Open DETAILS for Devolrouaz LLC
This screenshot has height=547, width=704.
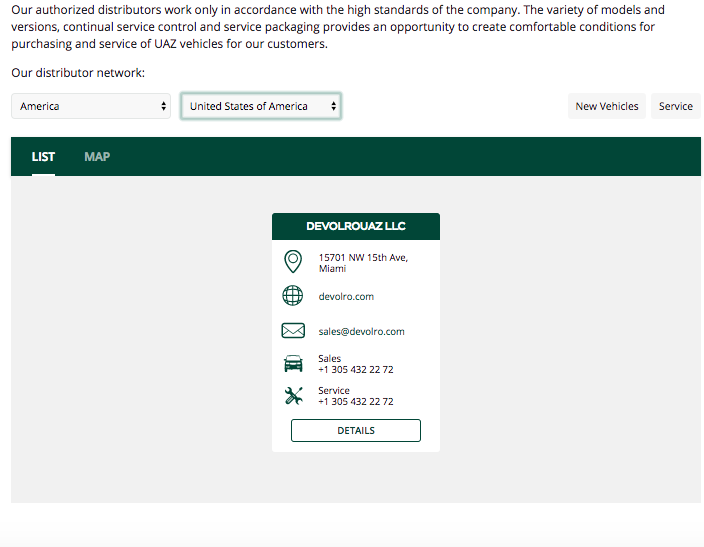pyautogui.click(x=355, y=431)
